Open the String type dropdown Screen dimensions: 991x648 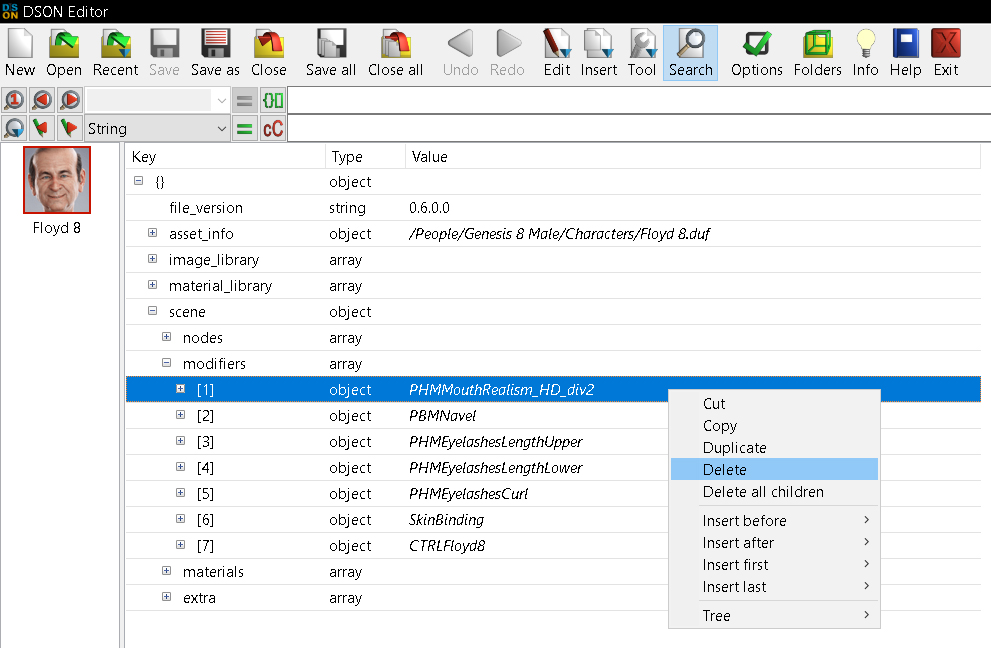tap(157, 129)
